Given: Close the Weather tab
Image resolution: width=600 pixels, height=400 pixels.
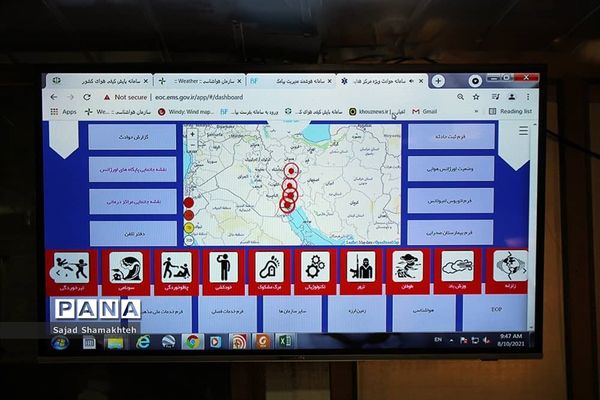Looking at the screenshot, I should coord(239,81).
